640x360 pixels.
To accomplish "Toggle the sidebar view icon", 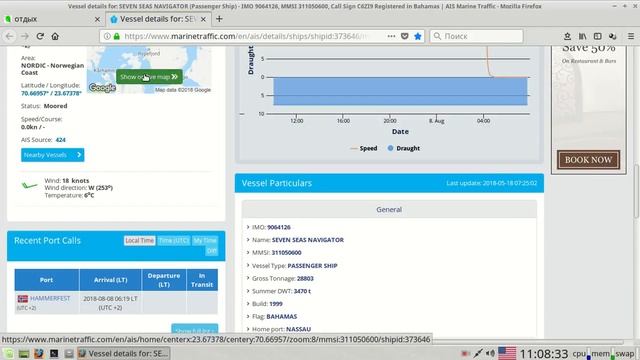I will click(x=598, y=36).
